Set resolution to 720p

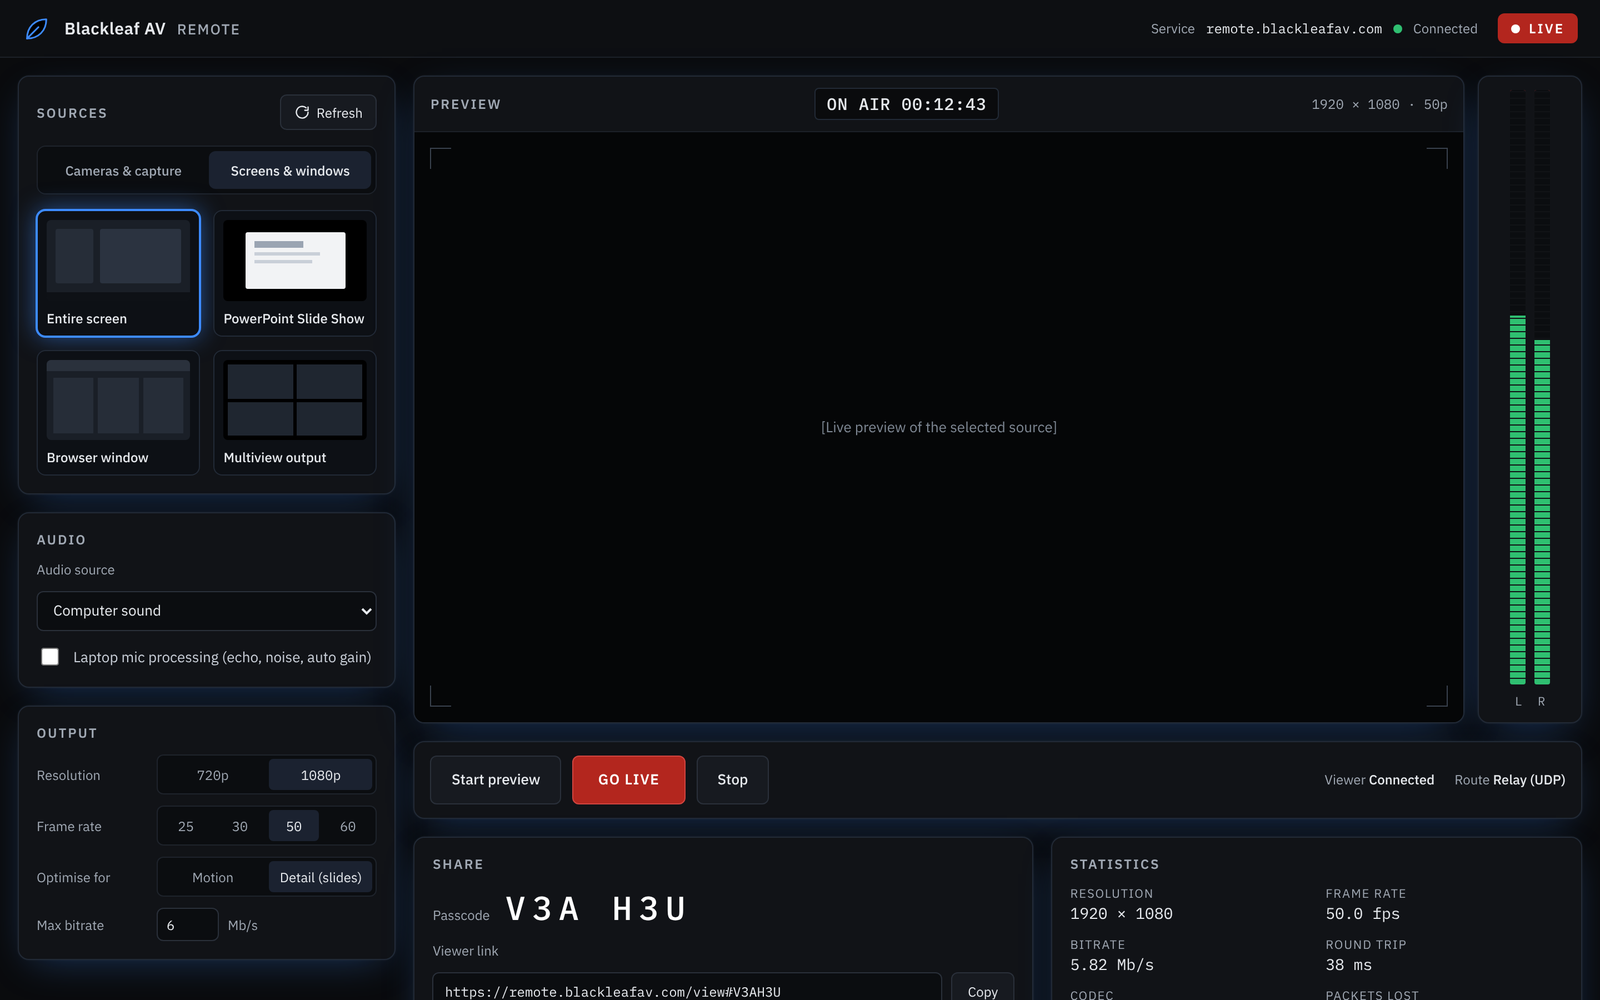click(x=213, y=775)
